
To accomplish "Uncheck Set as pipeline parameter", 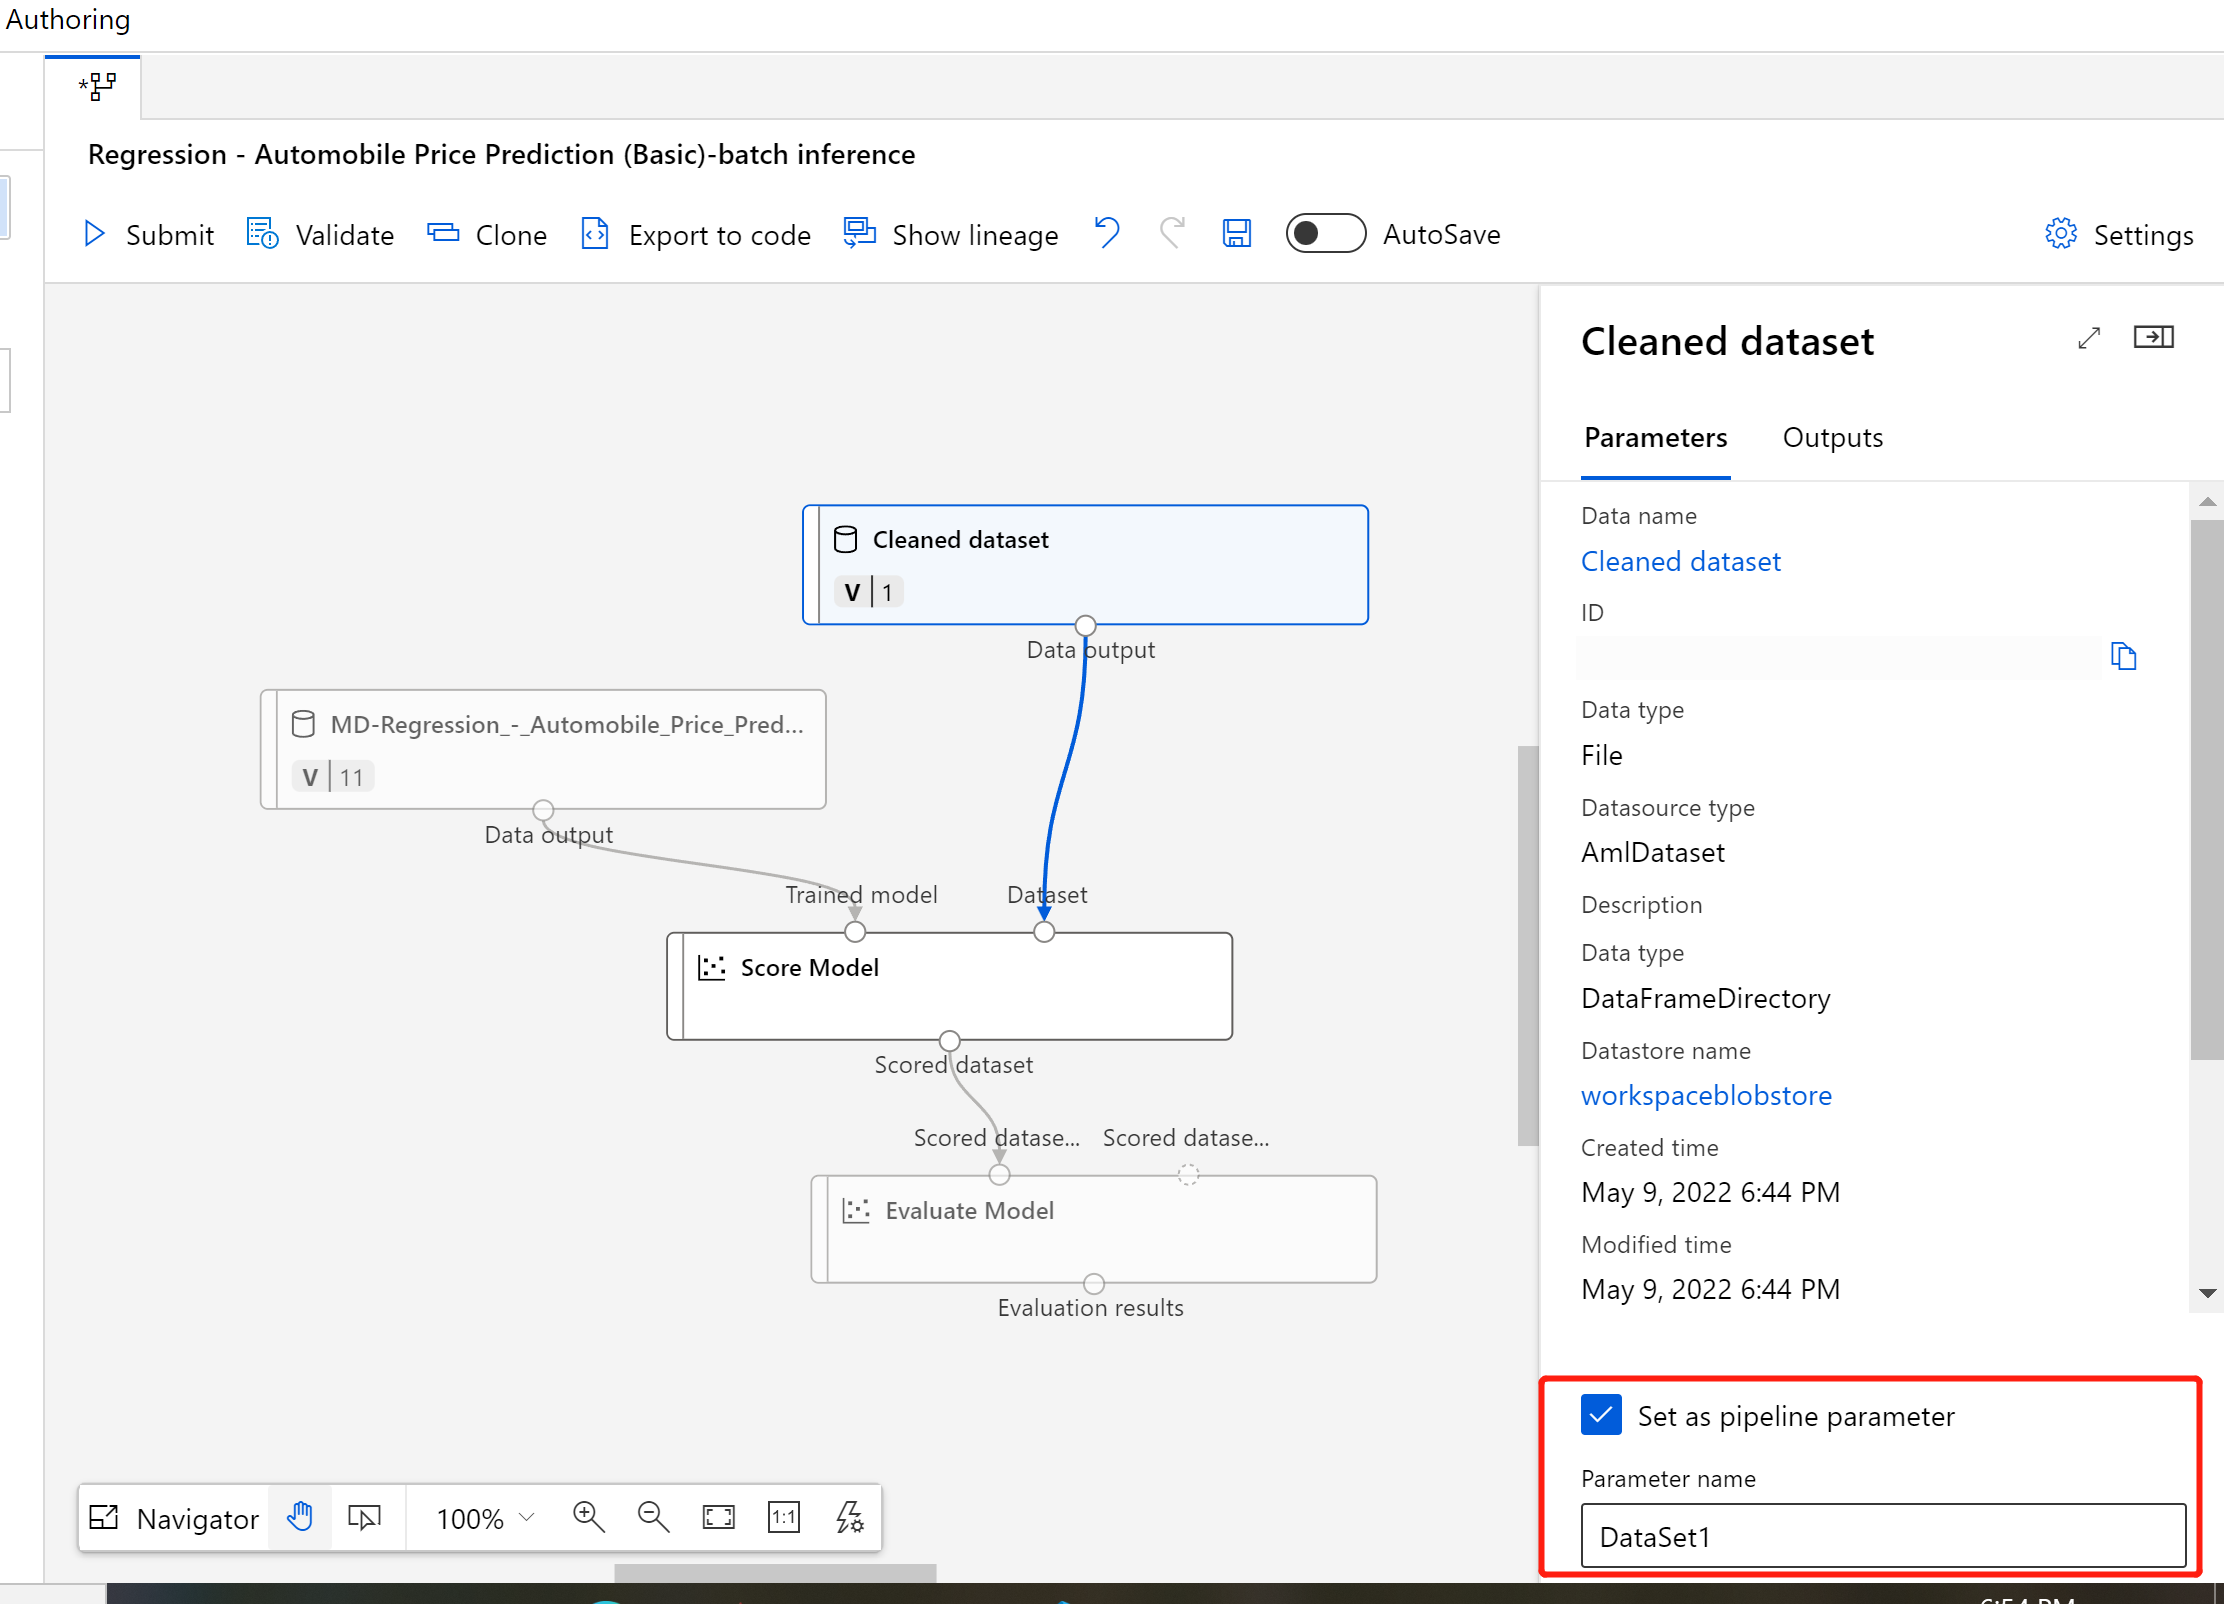I will (1601, 1415).
